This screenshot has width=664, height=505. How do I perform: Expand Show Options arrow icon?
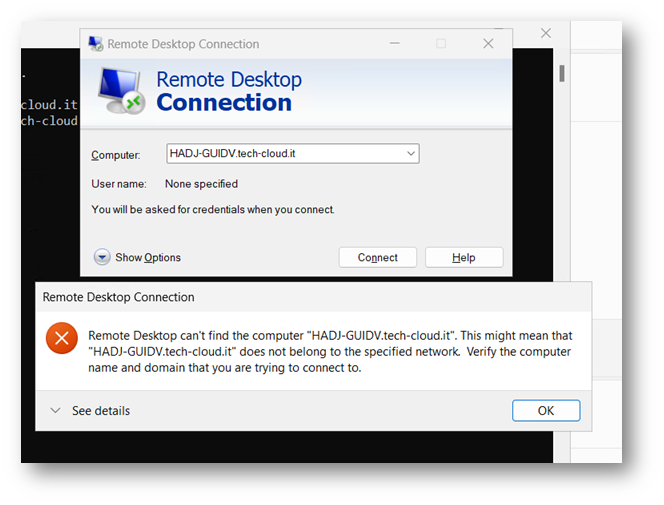(x=102, y=257)
